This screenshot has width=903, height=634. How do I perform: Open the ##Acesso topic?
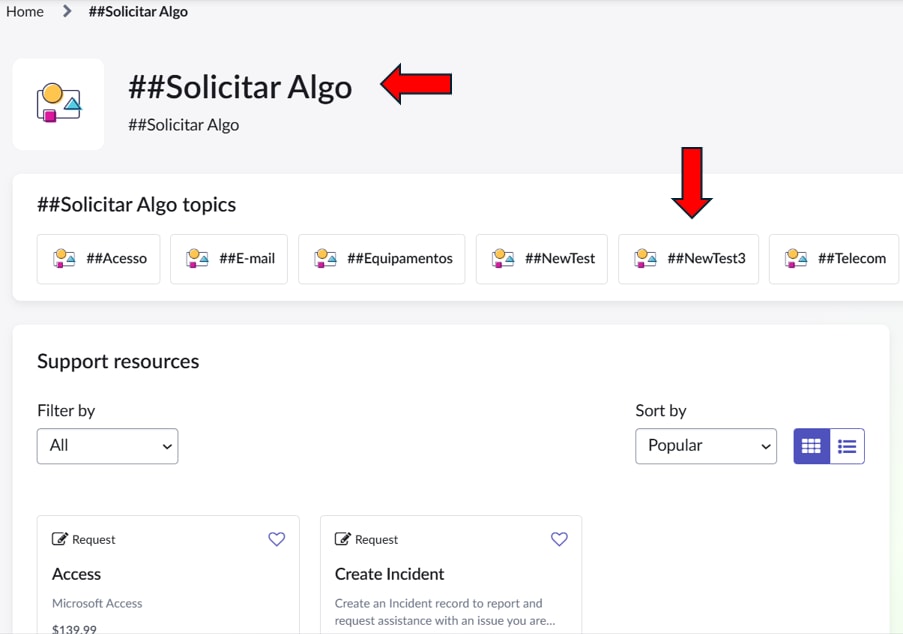[98, 259]
